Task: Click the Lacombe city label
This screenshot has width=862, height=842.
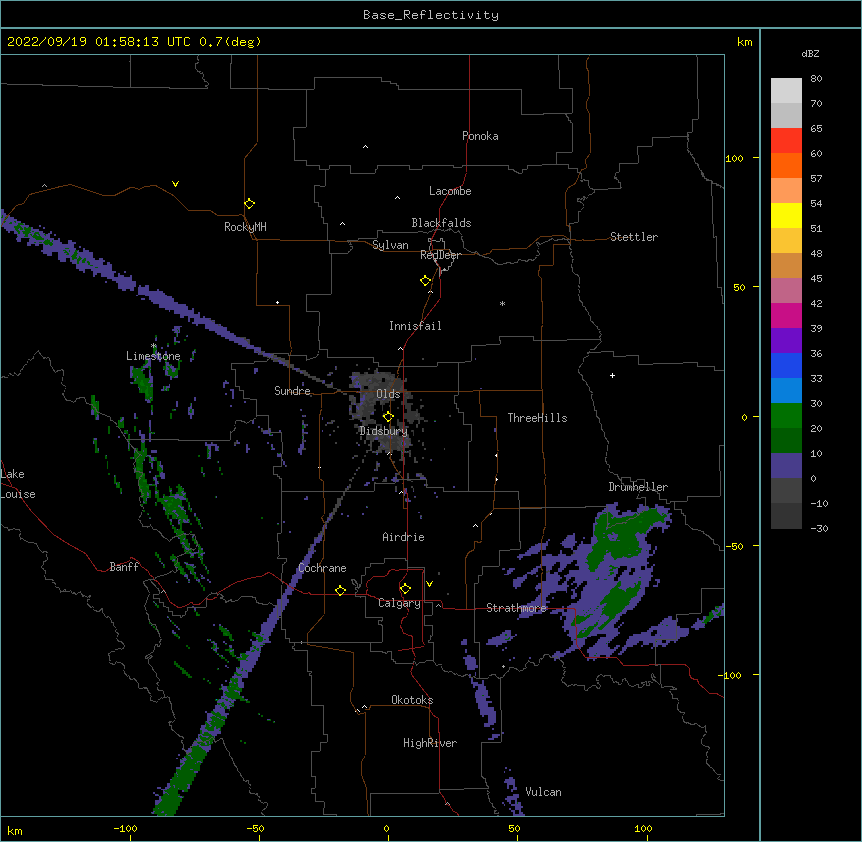Action: coord(450,191)
